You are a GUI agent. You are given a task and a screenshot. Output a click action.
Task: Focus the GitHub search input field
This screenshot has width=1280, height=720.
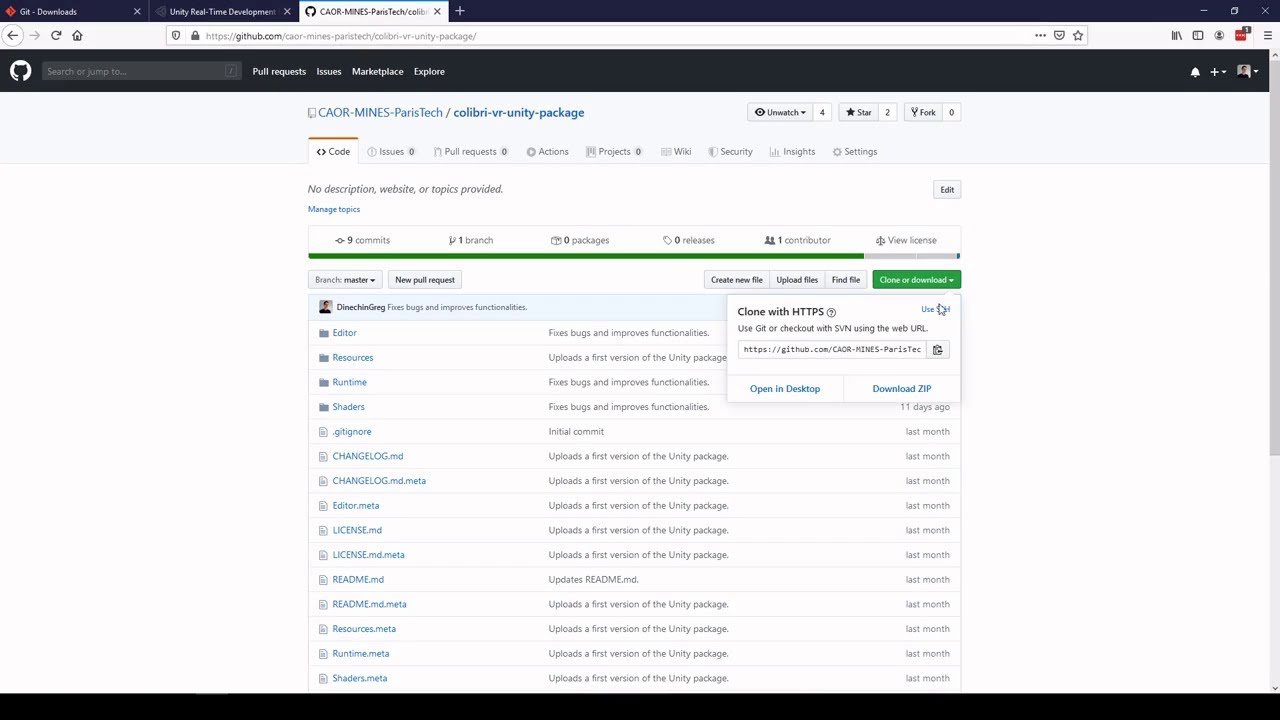coord(141,72)
